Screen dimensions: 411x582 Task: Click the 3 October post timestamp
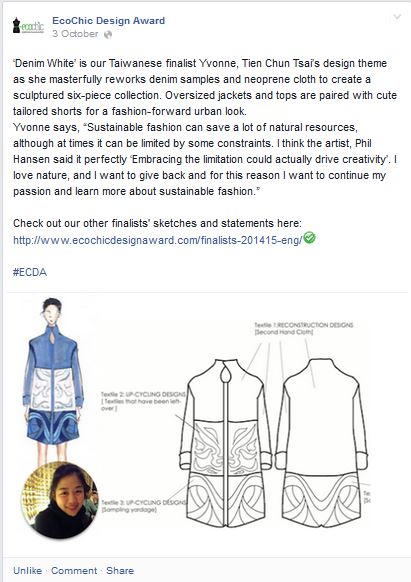(75, 34)
